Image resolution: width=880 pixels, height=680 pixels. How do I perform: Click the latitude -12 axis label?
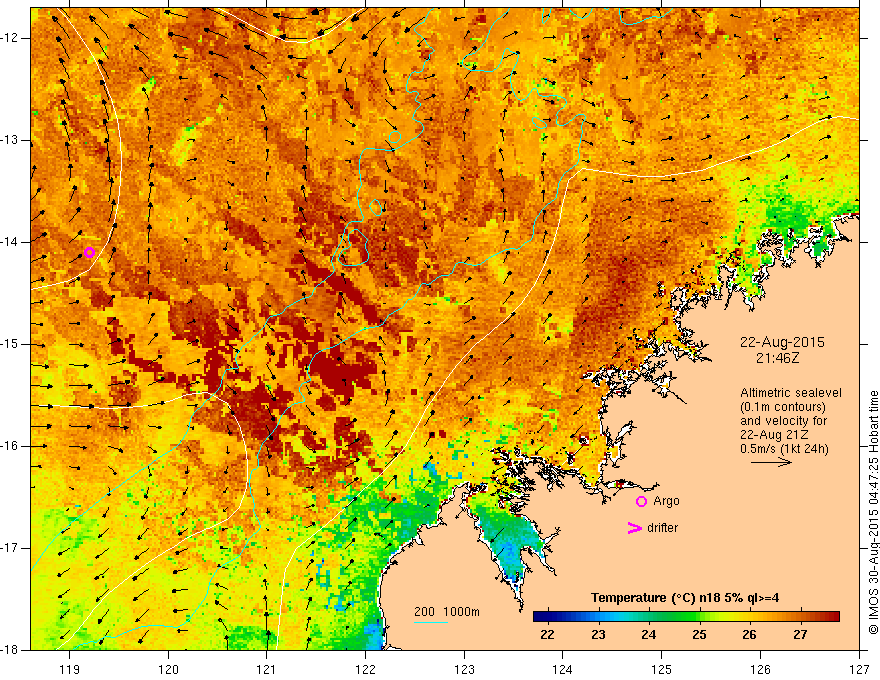(x=11, y=38)
